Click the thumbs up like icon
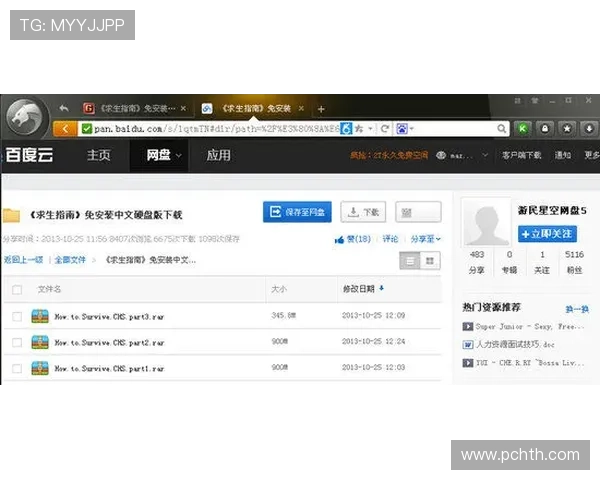Image resolution: width=600 pixels, height=480 pixels. pos(339,240)
